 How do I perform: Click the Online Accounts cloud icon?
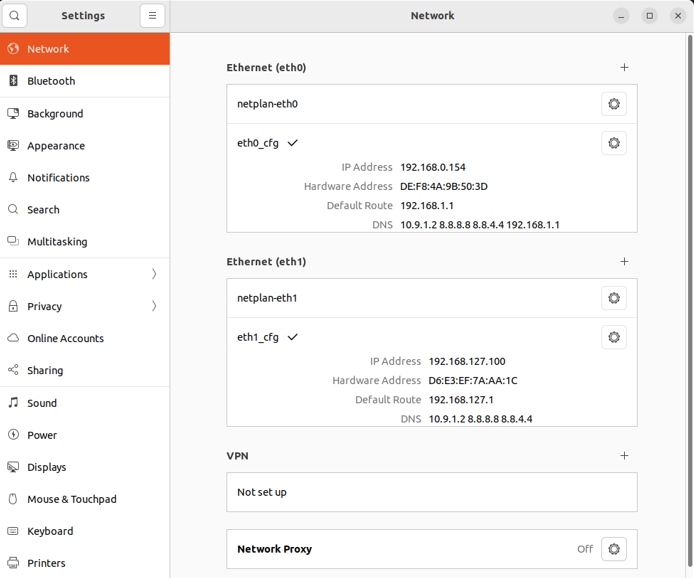[x=13, y=338]
